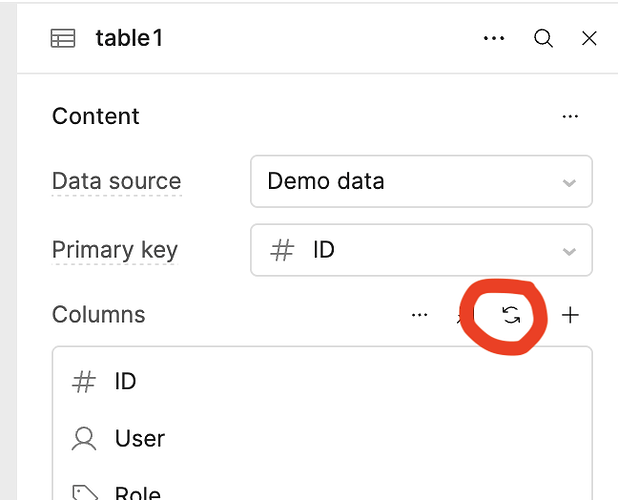The image size is (618, 500).
Task: Click the circled regenerate columns icon
Action: pyautogui.click(x=511, y=315)
